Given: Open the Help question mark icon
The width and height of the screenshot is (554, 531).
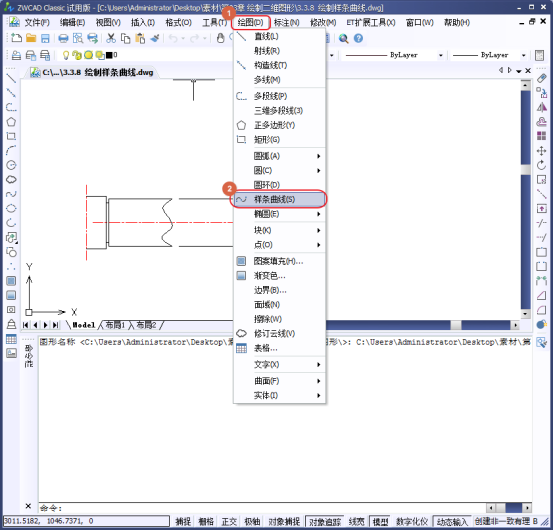Looking at the screenshot, I should click(x=358, y=38).
